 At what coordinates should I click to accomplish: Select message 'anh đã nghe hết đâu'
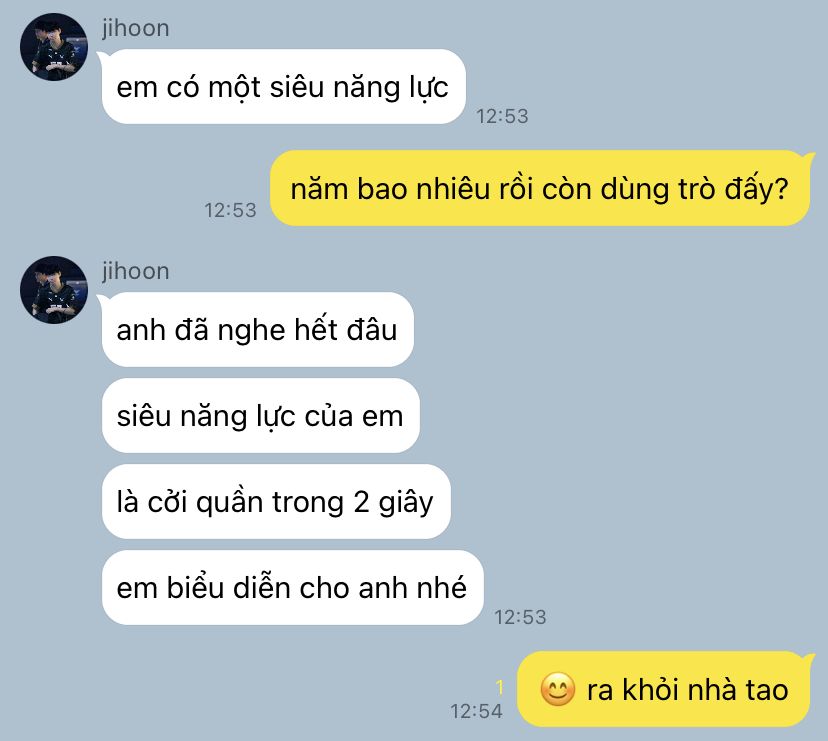click(257, 330)
